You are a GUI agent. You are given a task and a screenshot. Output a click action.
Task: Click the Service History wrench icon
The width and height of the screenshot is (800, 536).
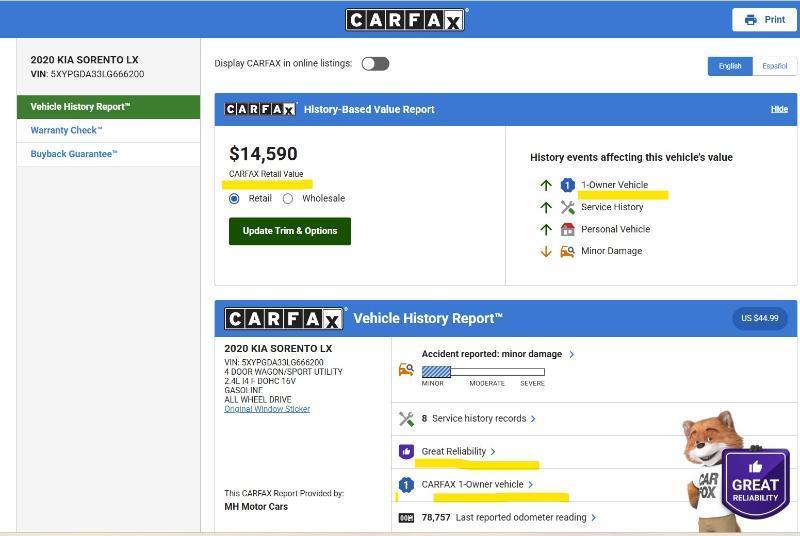[567, 207]
